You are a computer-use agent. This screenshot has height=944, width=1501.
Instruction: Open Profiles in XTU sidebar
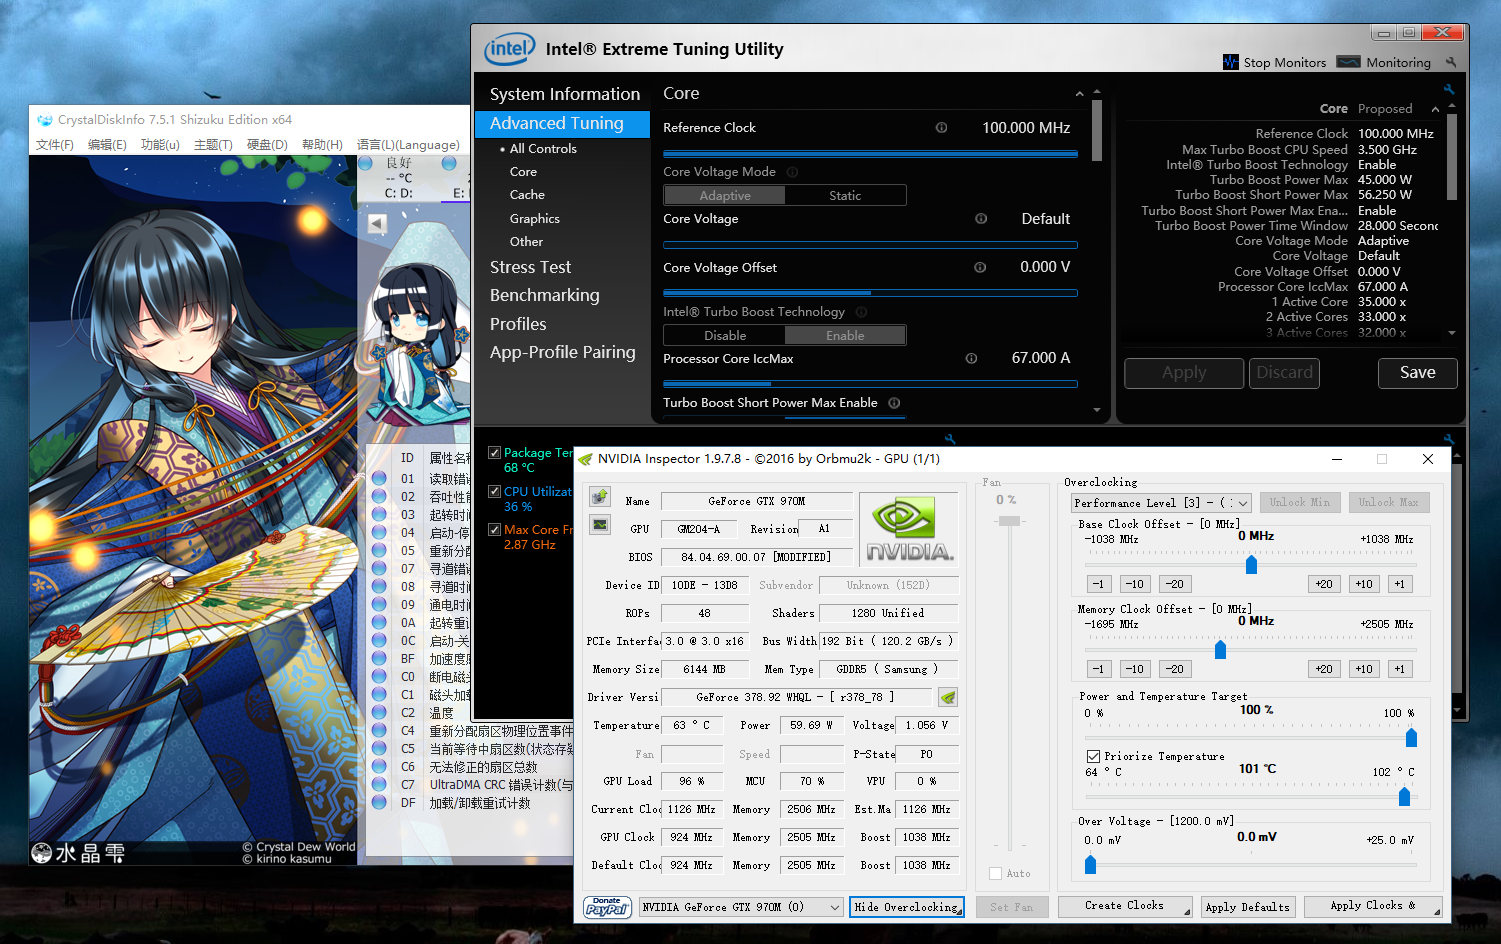pyautogui.click(x=518, y=324)
